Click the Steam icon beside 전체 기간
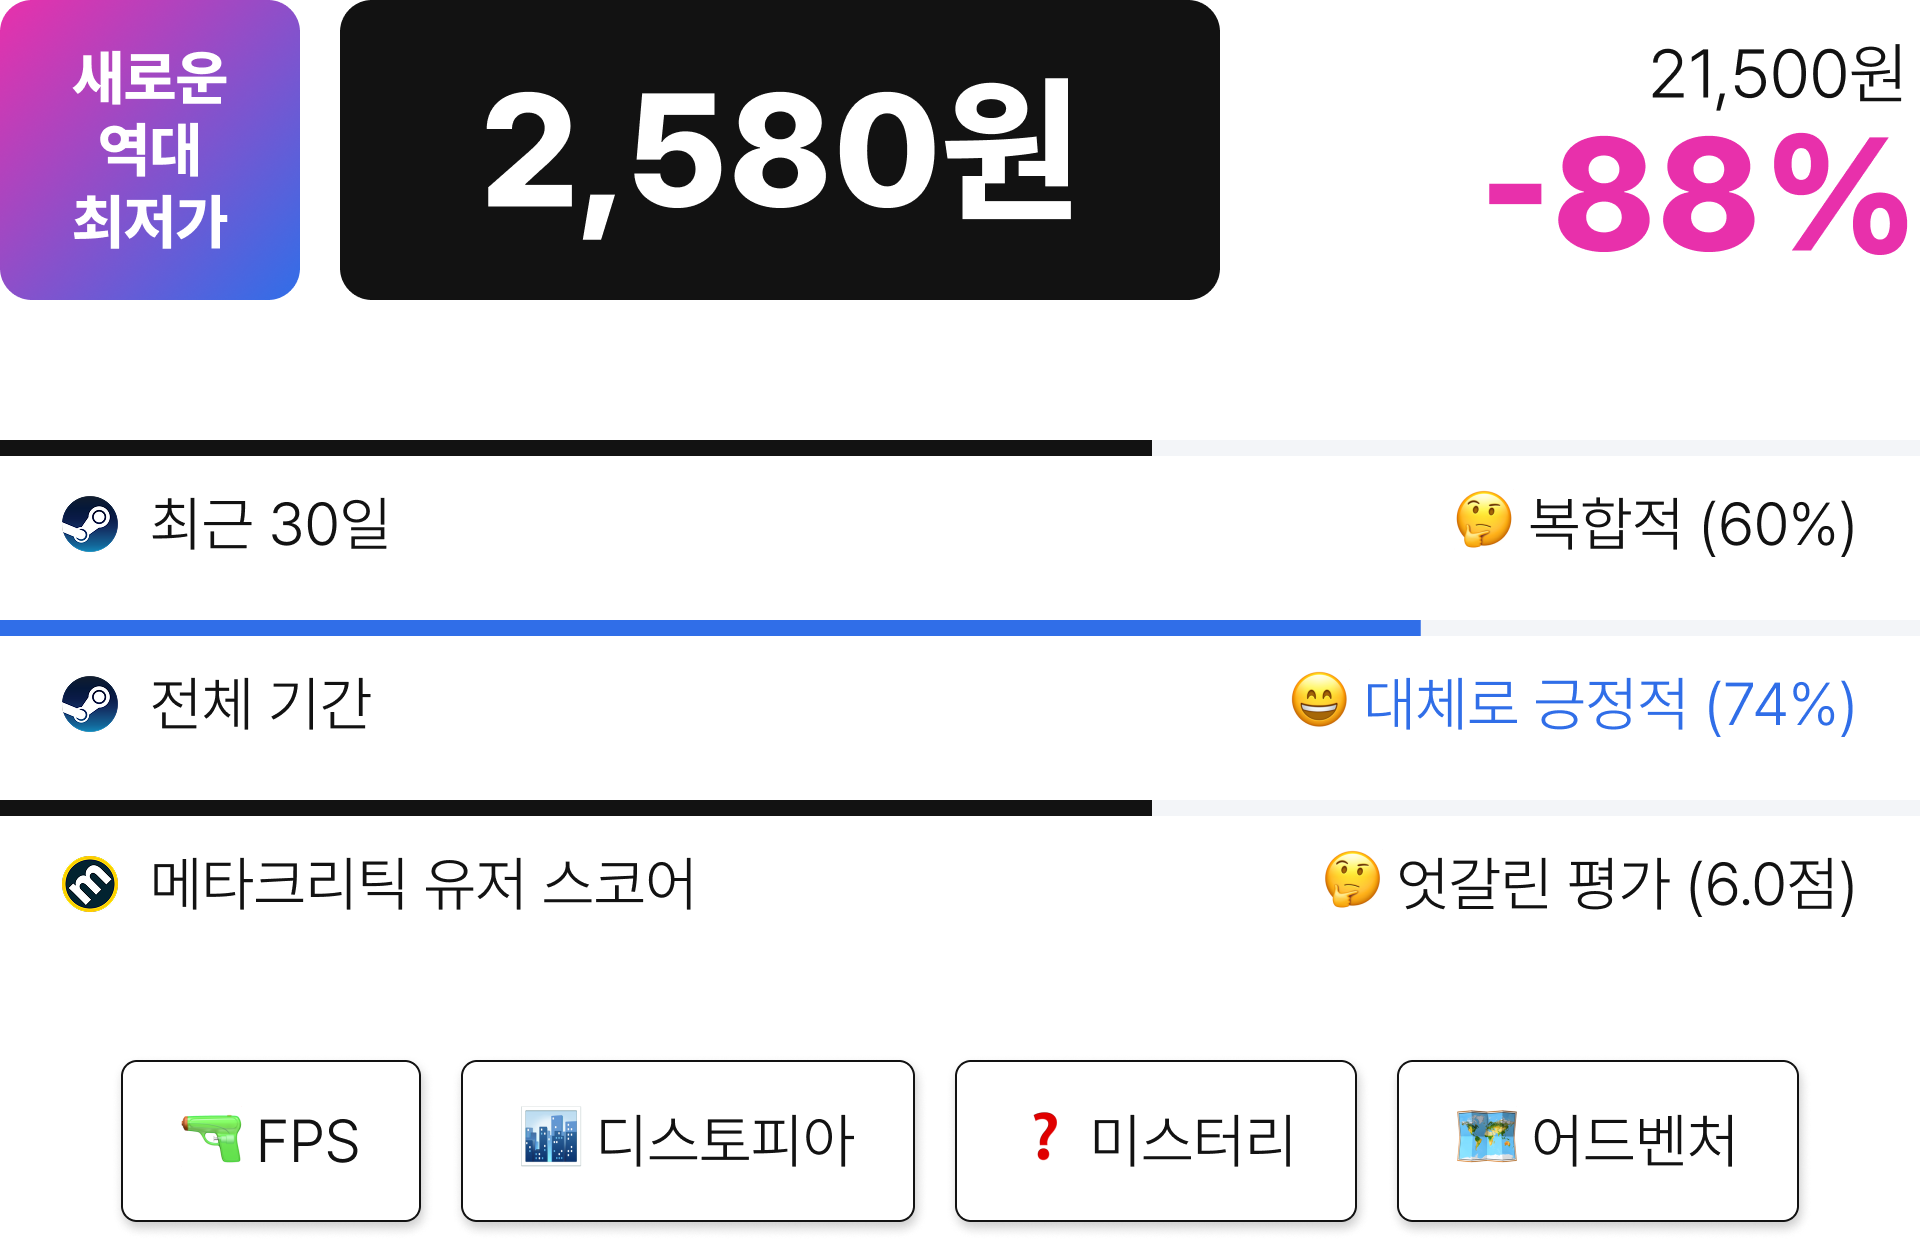The image size is (1920, 1240). 90,704
